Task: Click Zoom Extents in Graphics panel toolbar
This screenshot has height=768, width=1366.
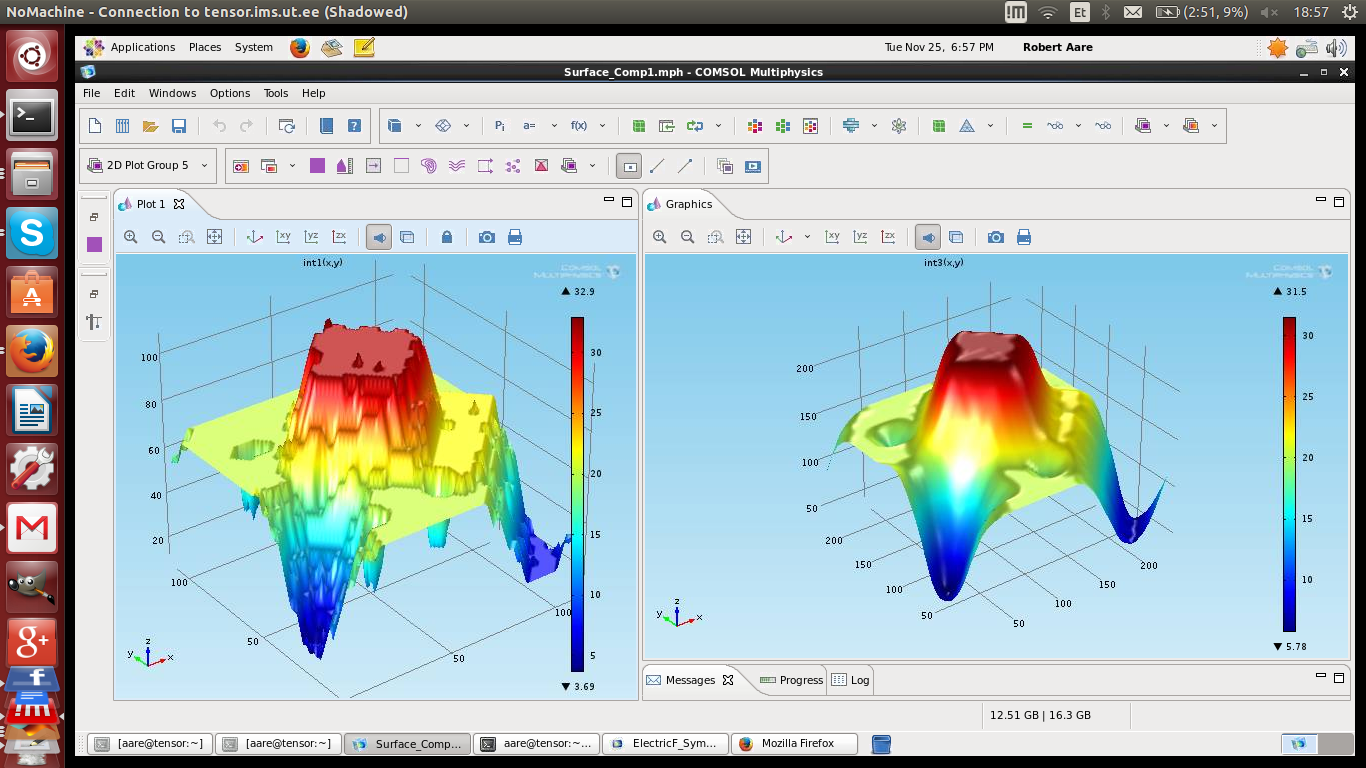Action: (x=743, y=237)
